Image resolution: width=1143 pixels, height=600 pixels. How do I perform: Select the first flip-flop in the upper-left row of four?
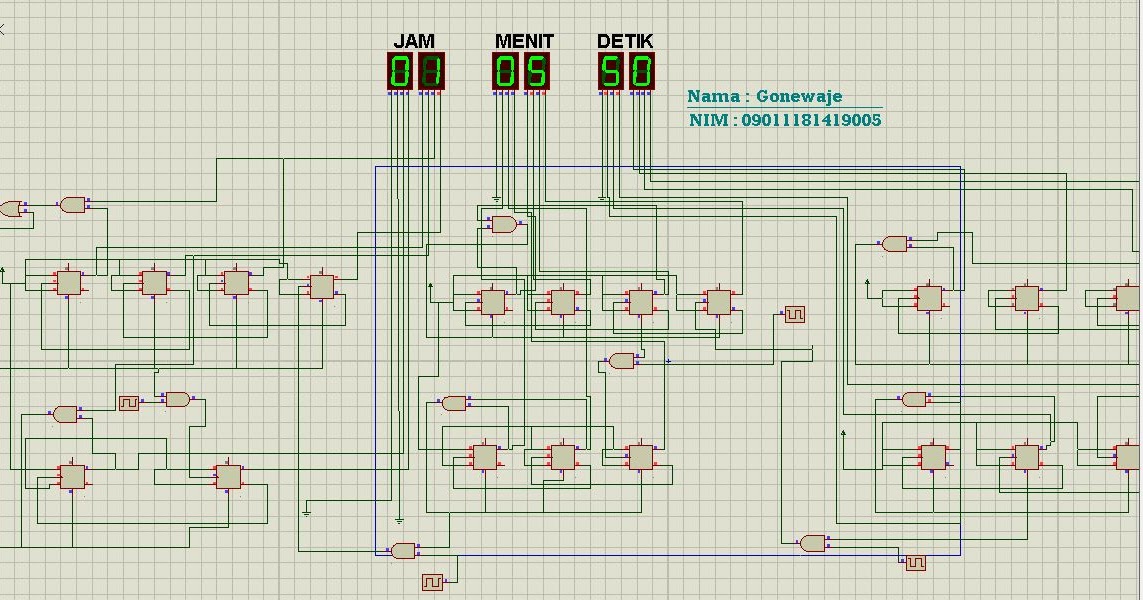click(x=69, y=282)
